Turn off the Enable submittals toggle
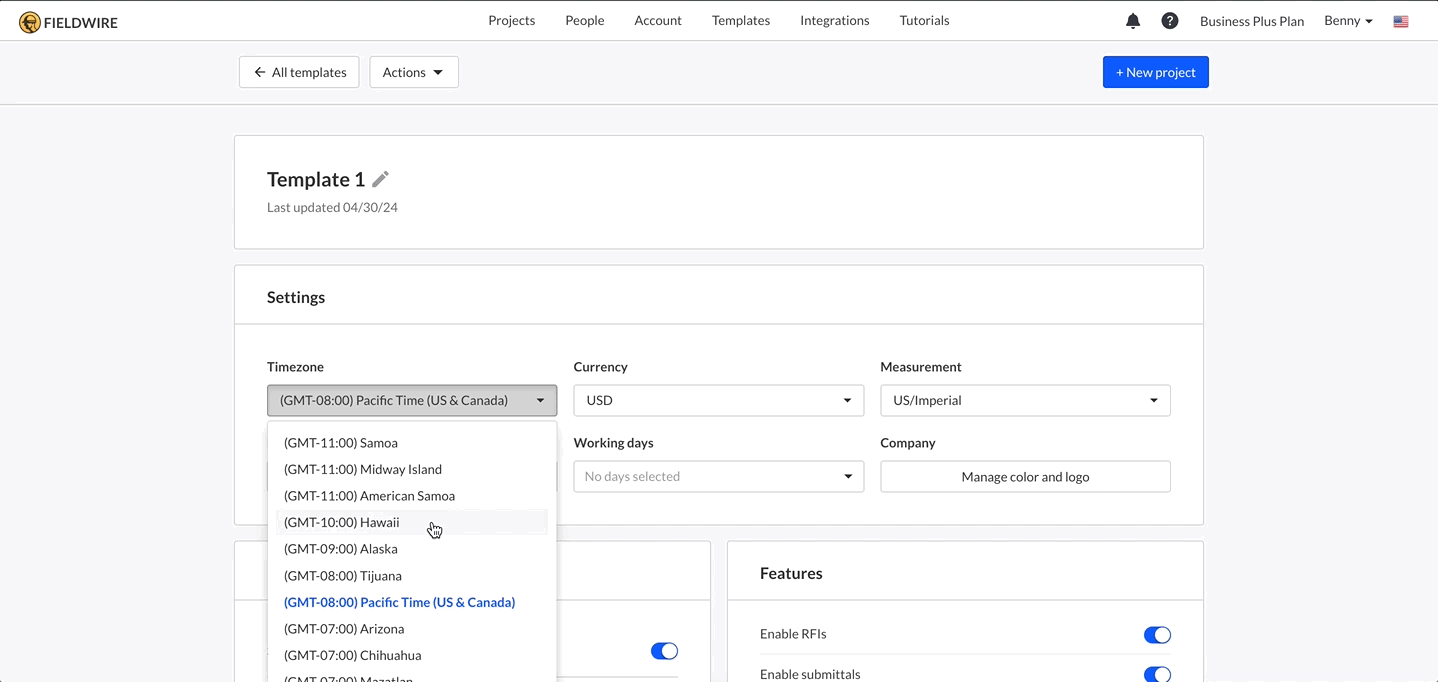The image size is (1438, 682). point(1156,674)
